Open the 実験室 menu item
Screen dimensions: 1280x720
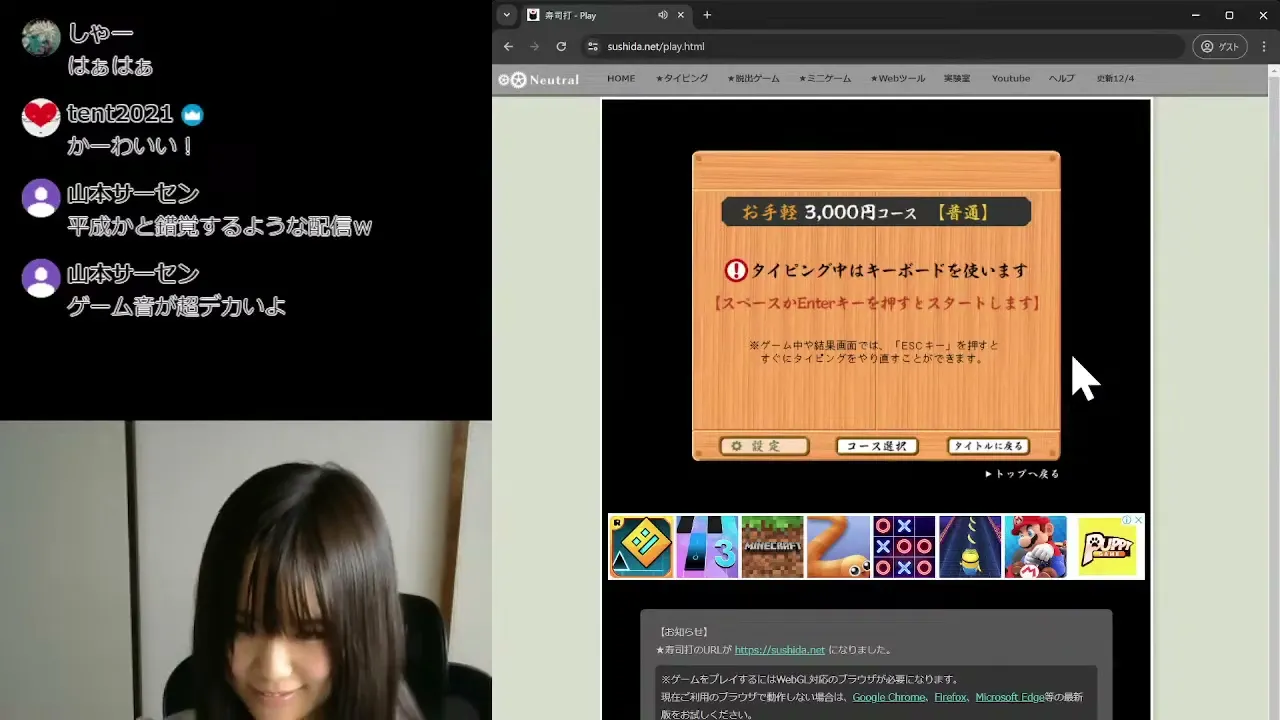point(957,78)
